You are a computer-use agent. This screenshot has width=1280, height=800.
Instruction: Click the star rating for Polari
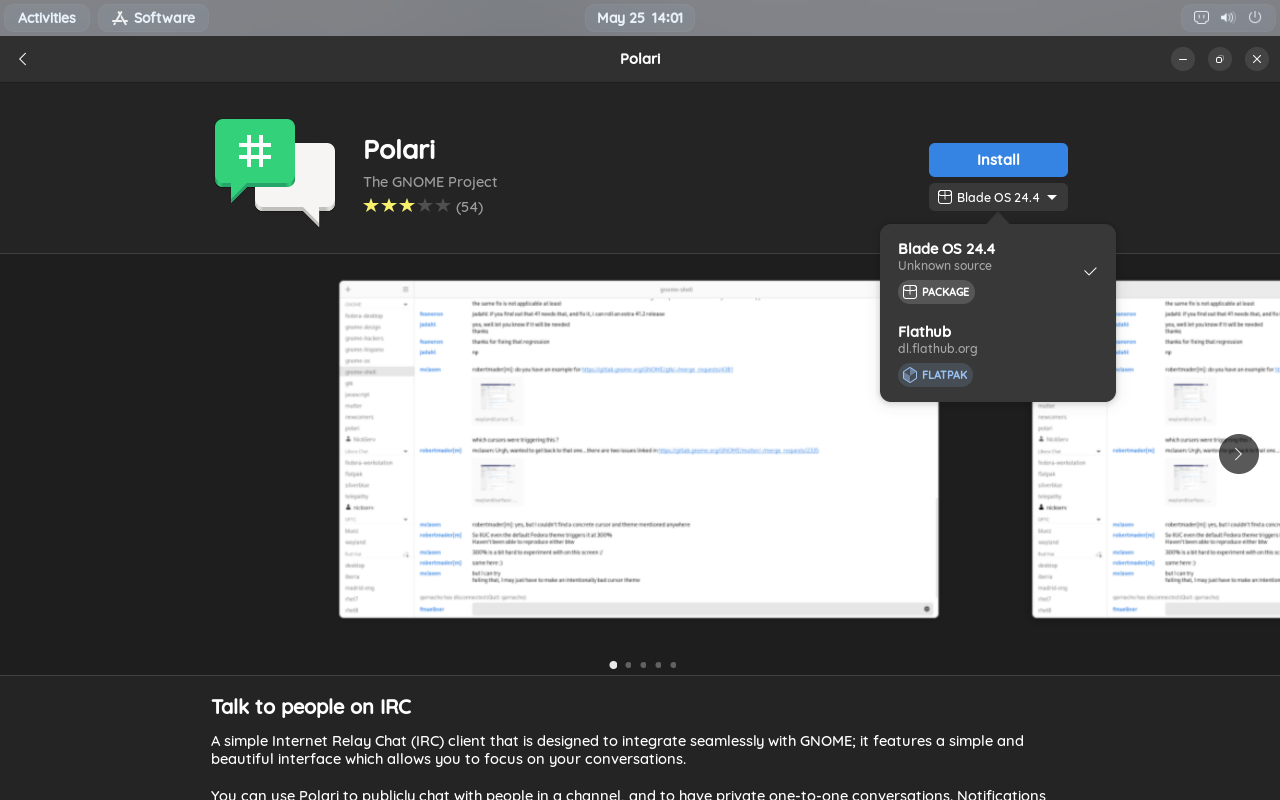click(x=407, y=206)
